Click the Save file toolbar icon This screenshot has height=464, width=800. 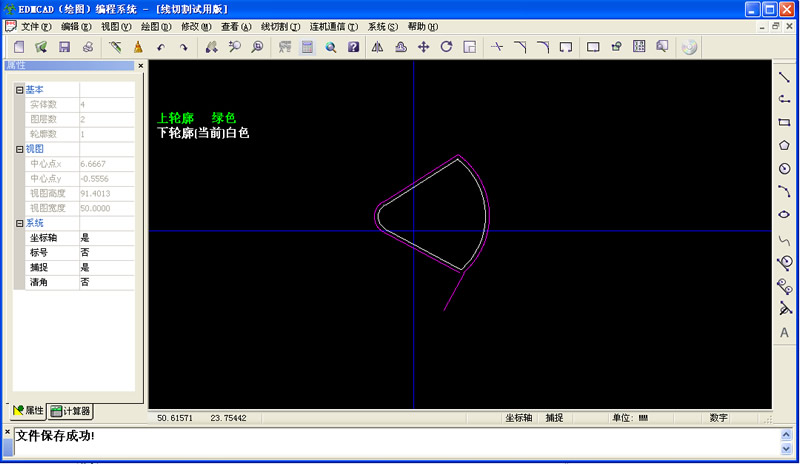(x=65, y=47)
